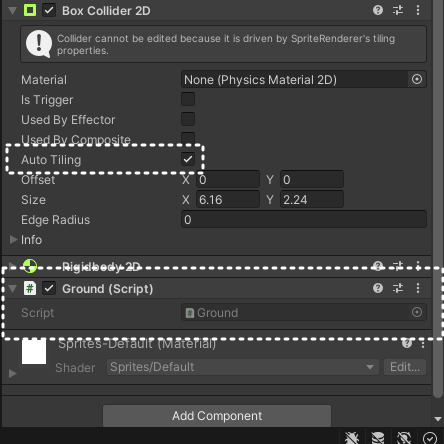Click the Auto Tiling label
Image resolution: width=444 pixels, height=444 pixels.
click(51, 160)
